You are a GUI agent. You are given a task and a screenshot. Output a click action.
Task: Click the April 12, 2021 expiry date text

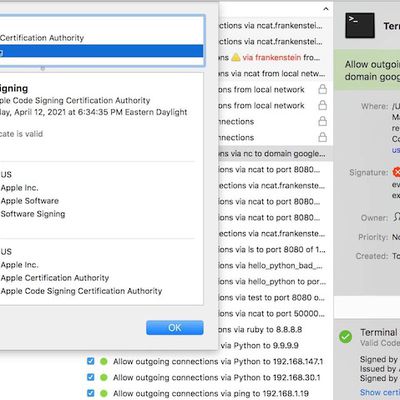tap(94, 112)
